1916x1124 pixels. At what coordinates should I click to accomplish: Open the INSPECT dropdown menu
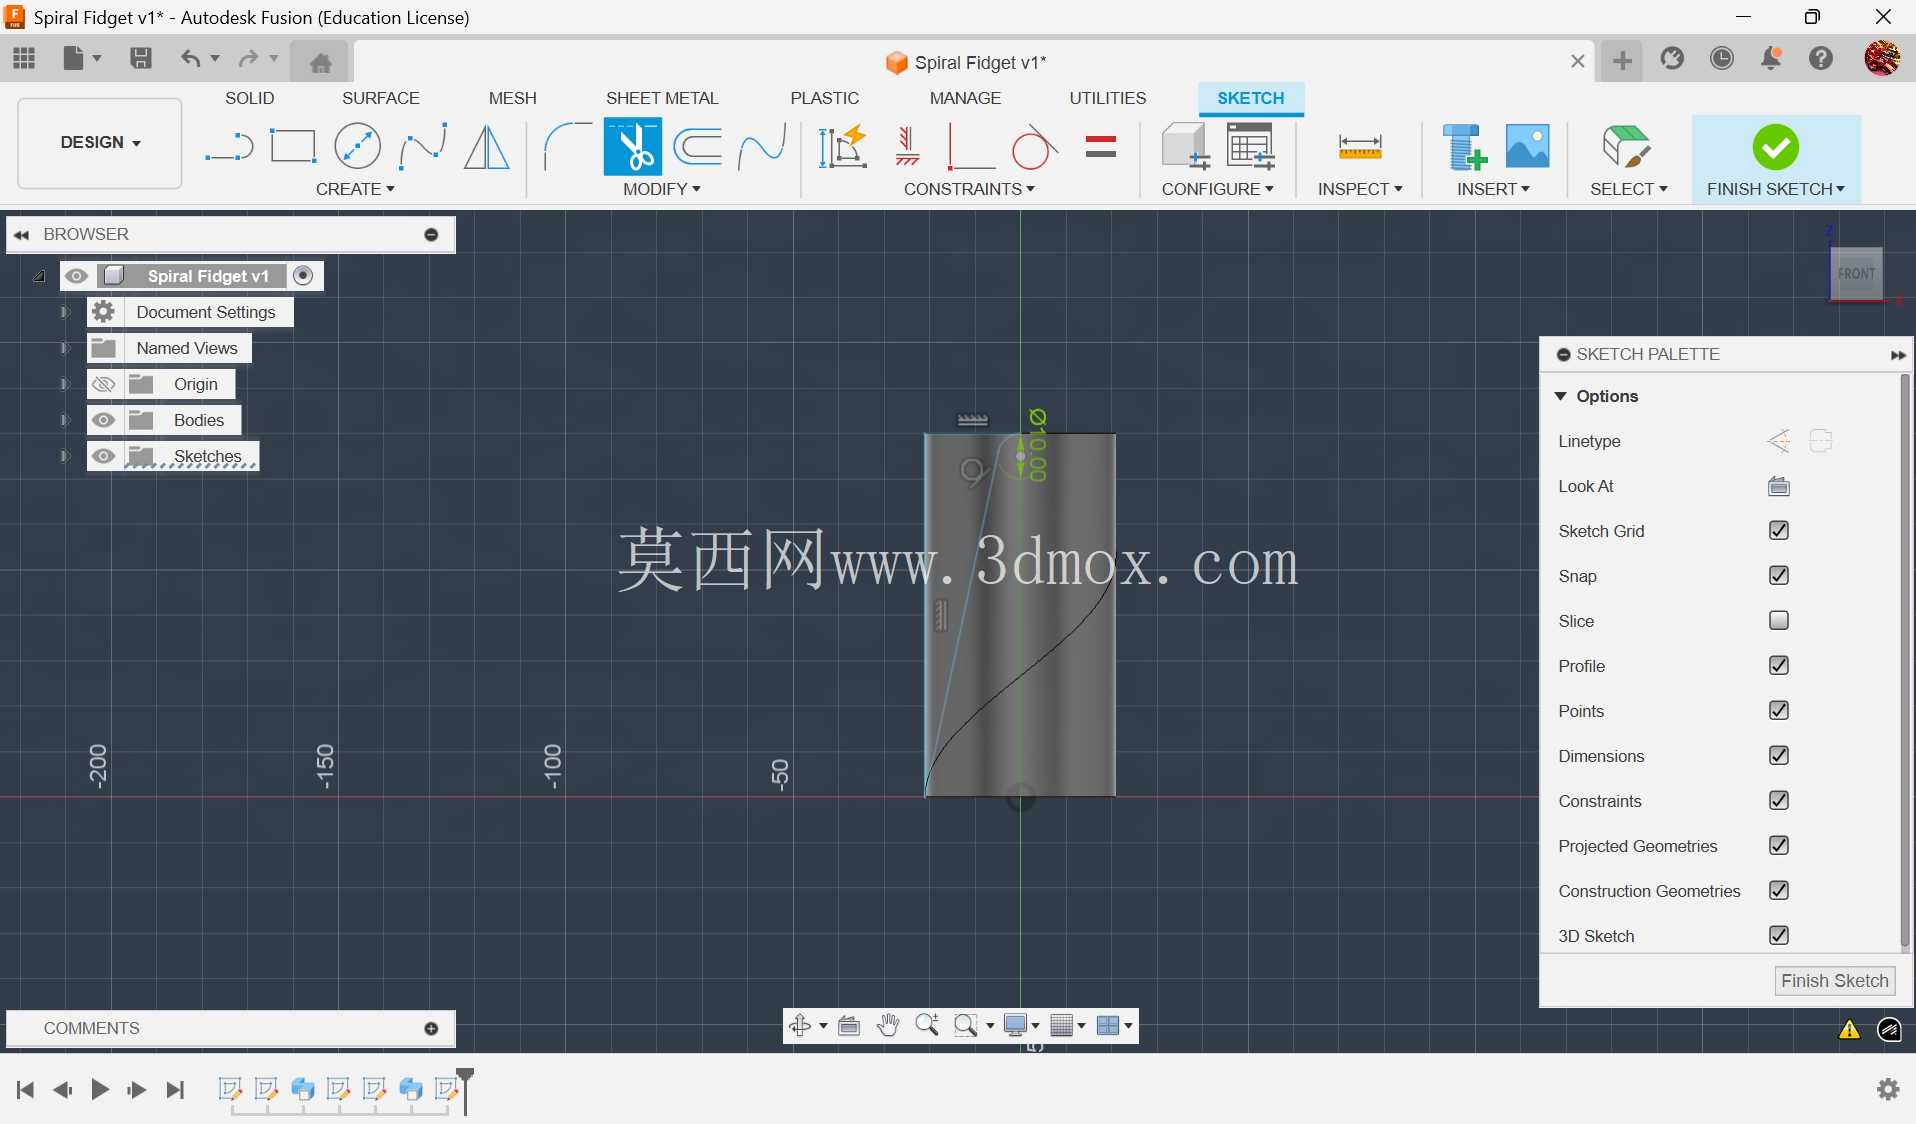1359,189
